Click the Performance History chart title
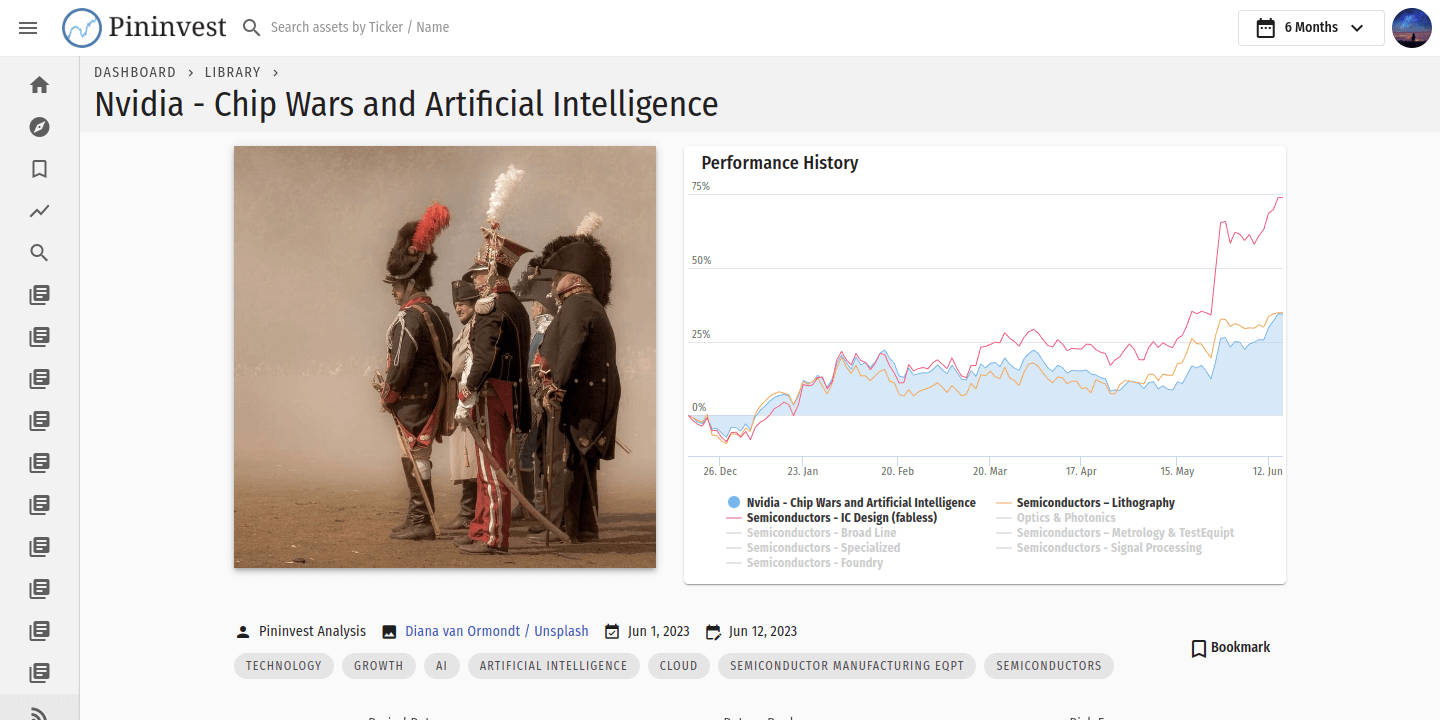 [x=780, y=163]
